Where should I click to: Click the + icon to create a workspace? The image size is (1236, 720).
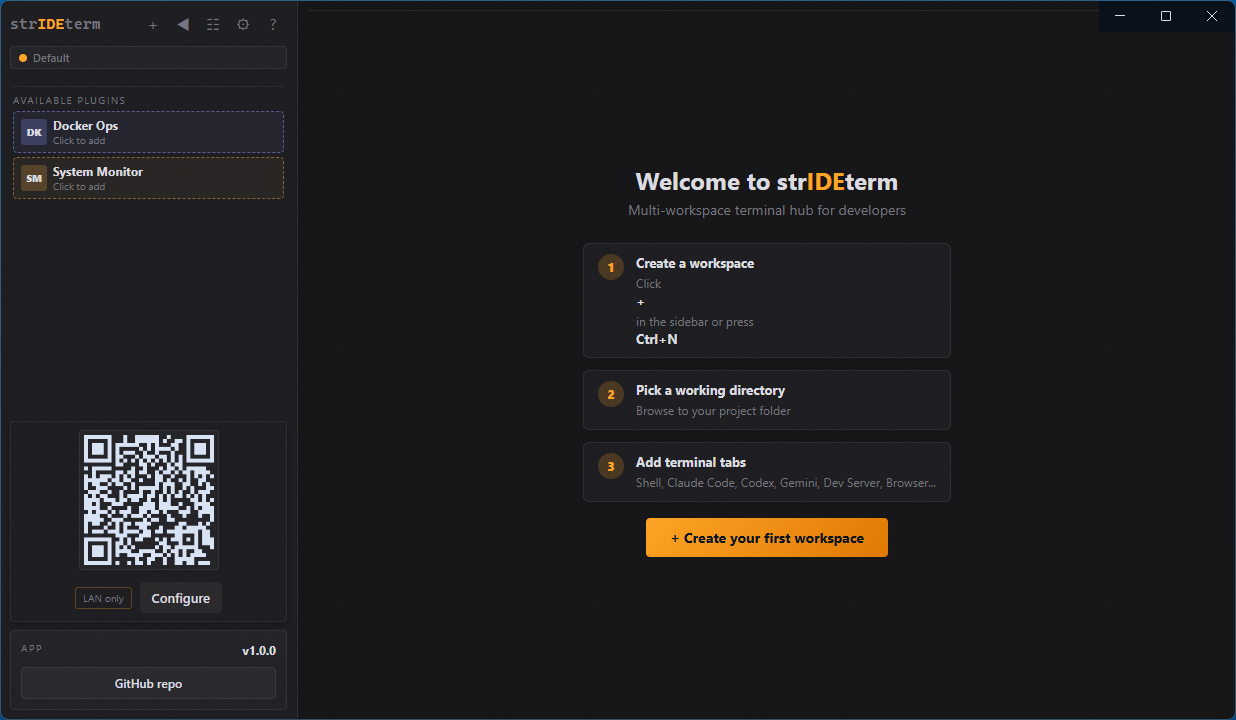152,24
